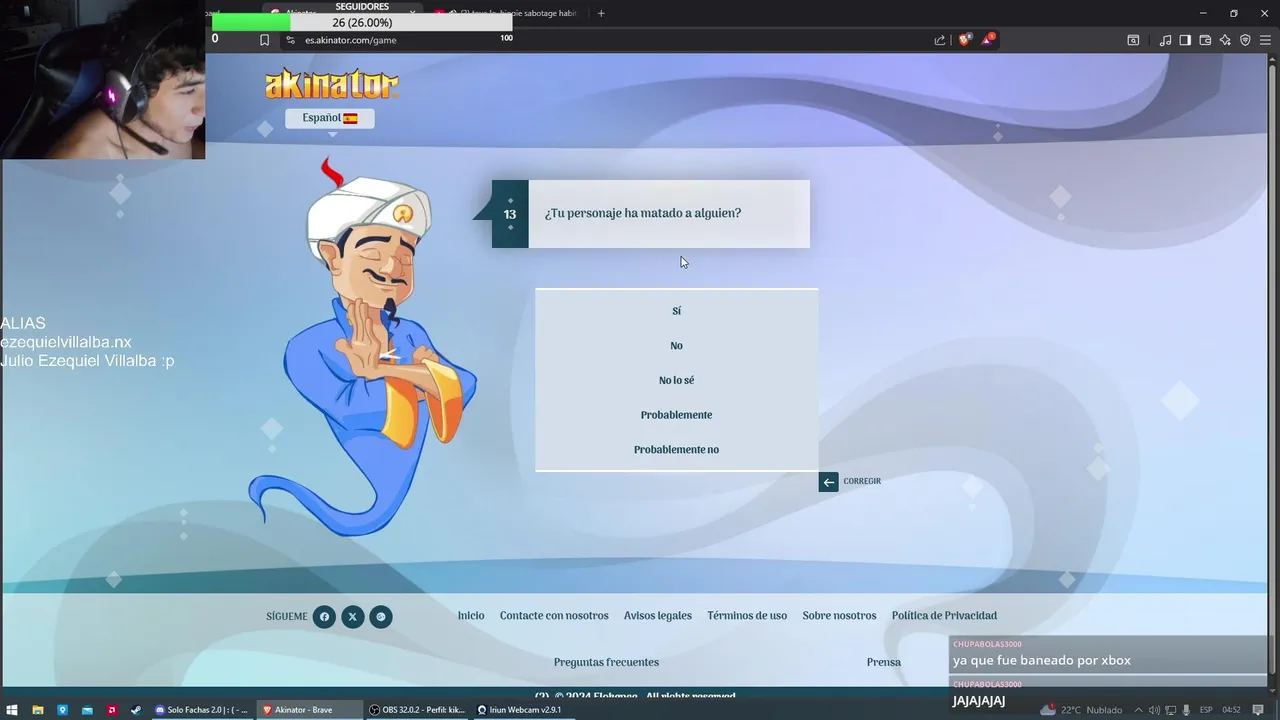Open the red AMD app in taskbar
This screenshot has height=720, width=1280.
(112, 710)
